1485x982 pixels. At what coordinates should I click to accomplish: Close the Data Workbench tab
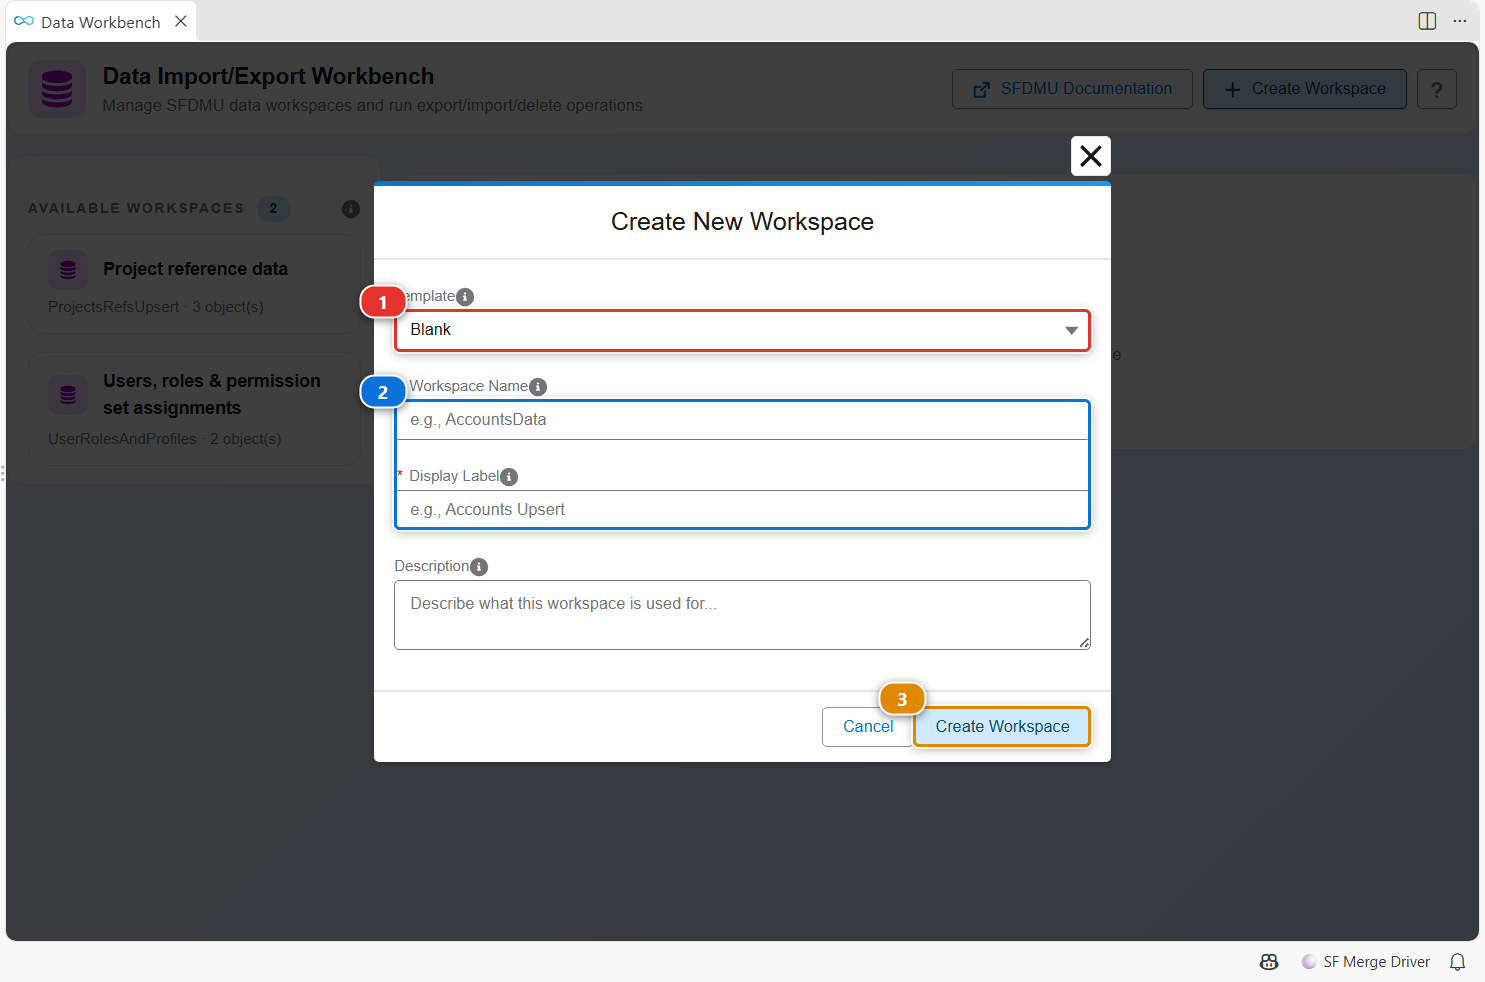(x=181, y=21)
